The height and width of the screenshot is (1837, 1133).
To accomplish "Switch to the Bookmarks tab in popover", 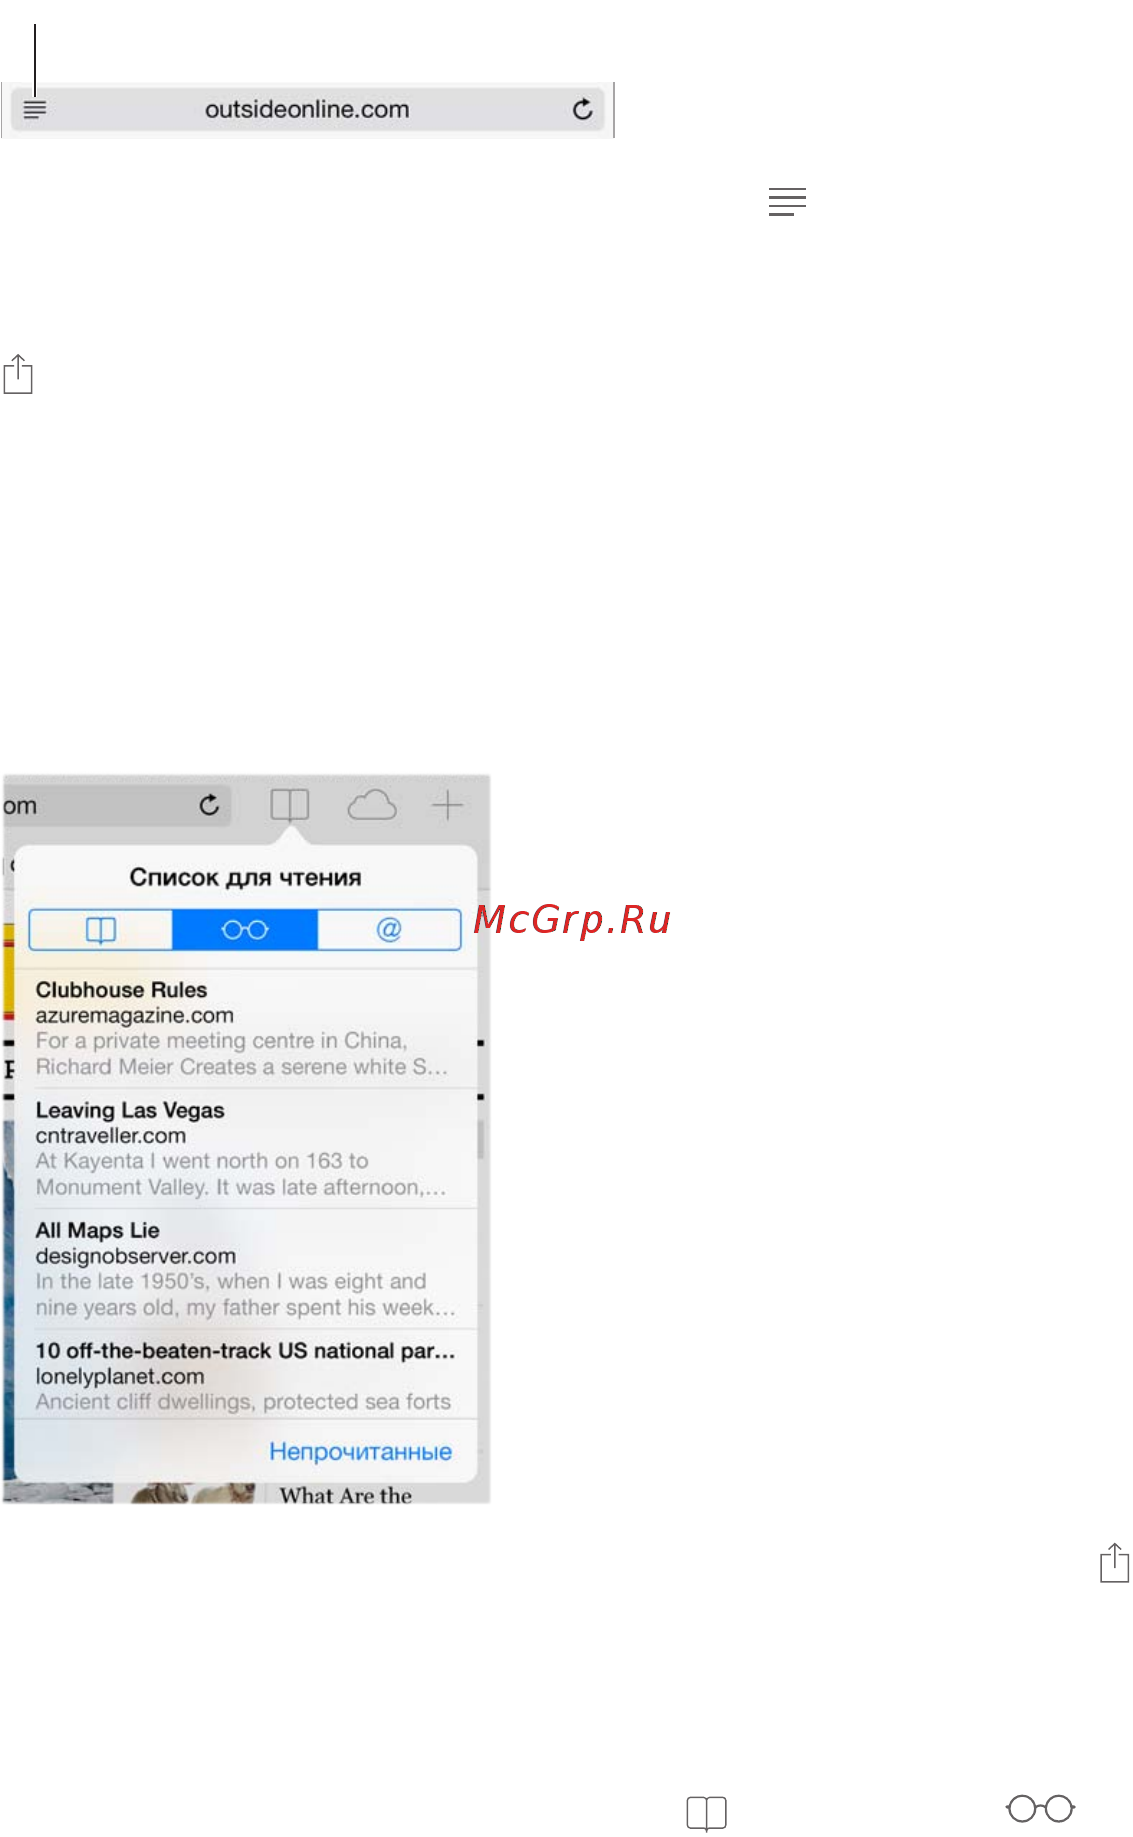I will click(x=101, y=930).
